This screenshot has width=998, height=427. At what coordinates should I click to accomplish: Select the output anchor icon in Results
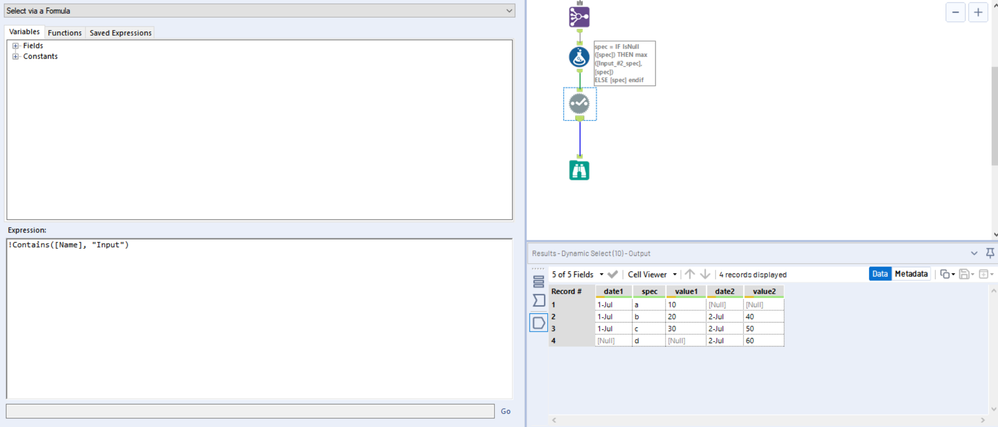pyautogui.click(x=538, y=323)
